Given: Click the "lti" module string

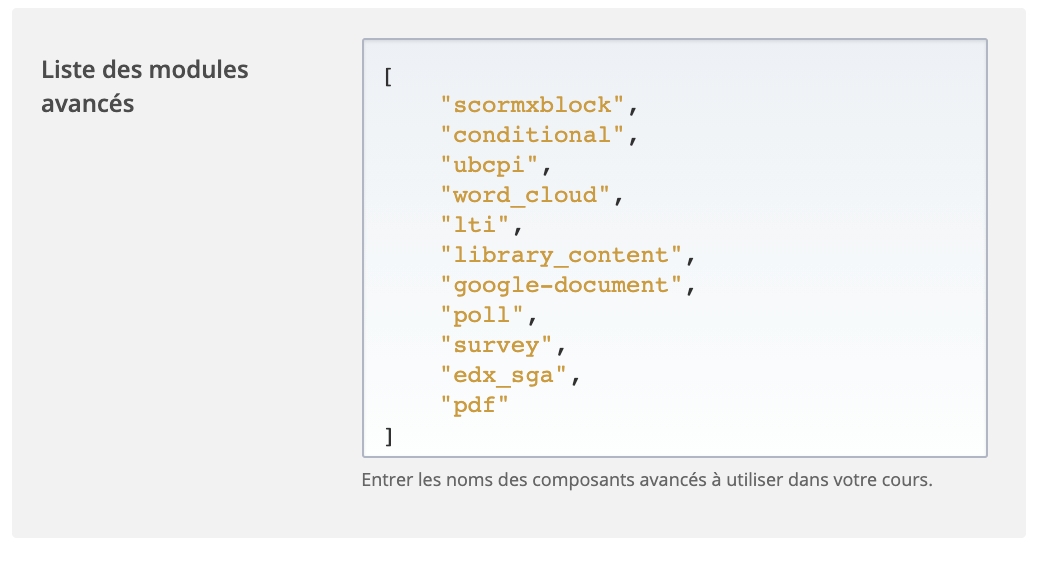Looking at the screenshot, I should coord(475,225).
